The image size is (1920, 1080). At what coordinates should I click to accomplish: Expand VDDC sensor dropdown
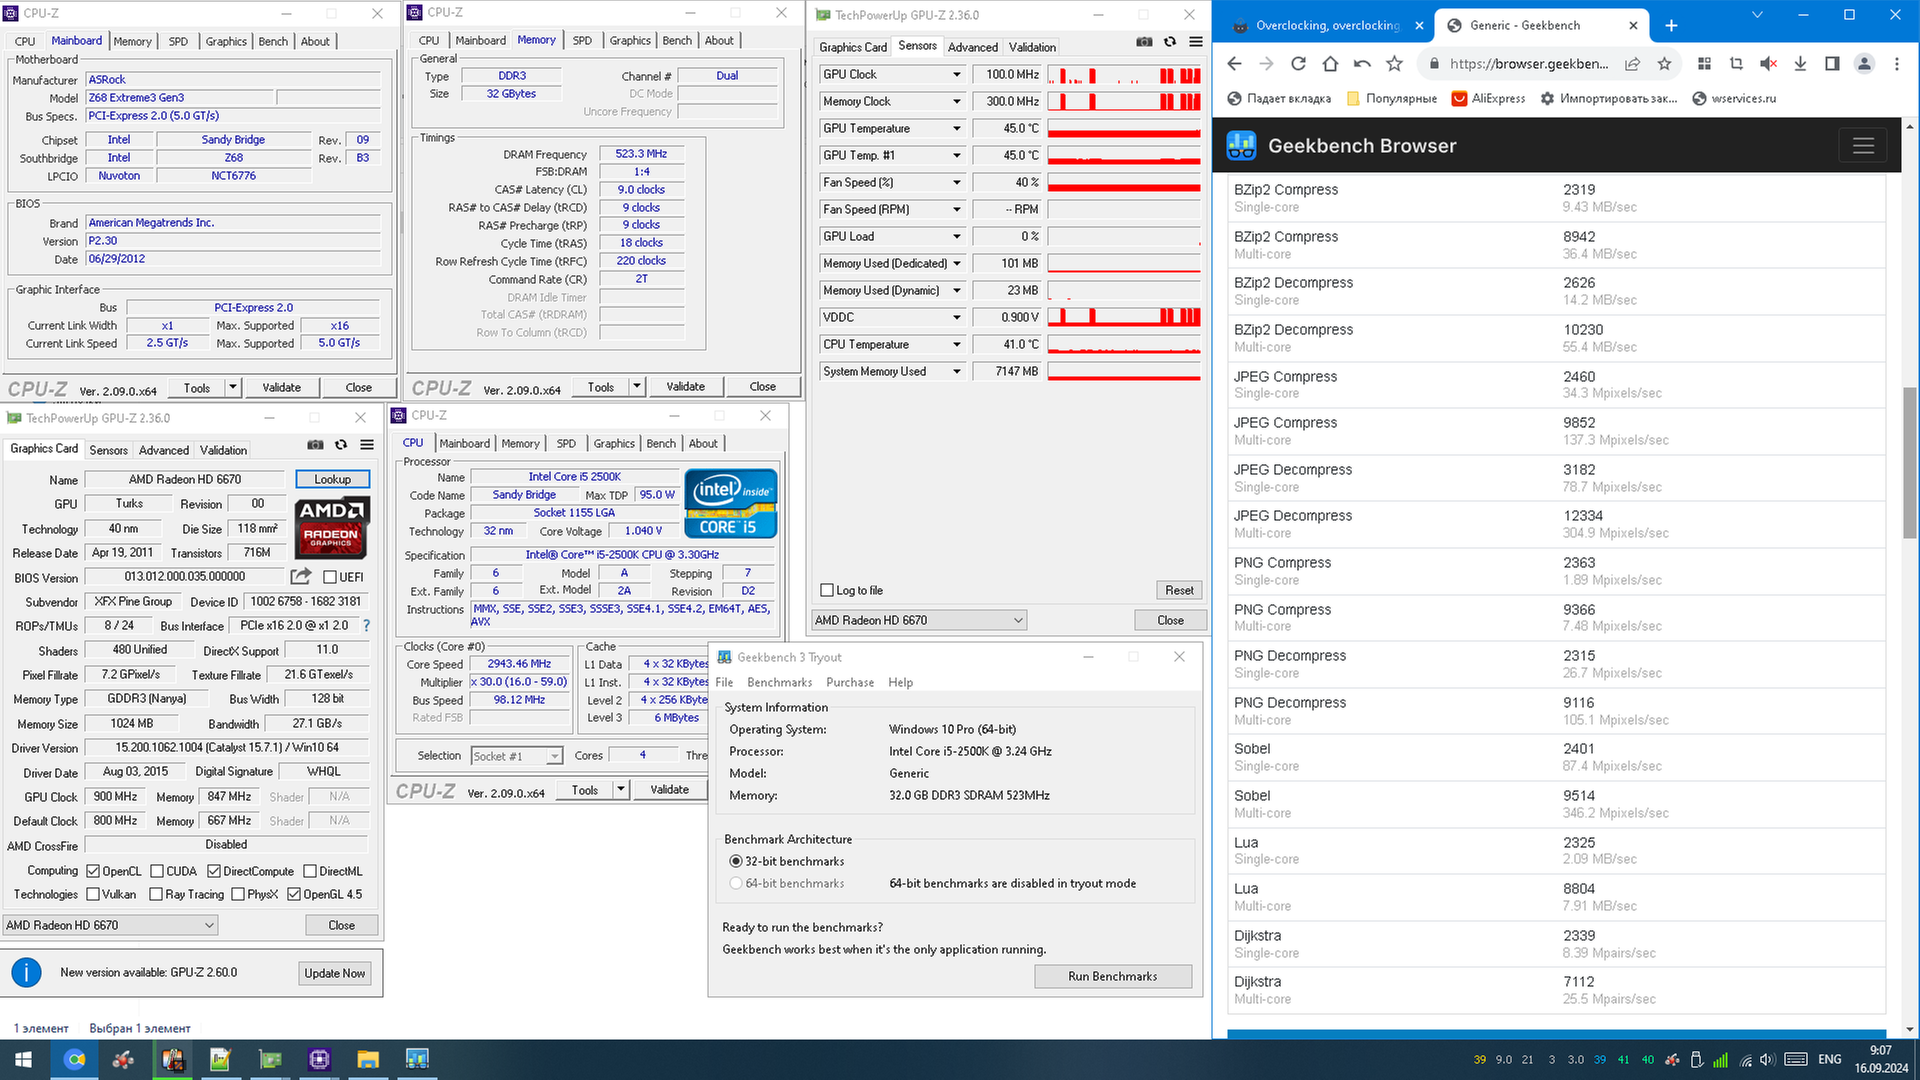[956, 318]
